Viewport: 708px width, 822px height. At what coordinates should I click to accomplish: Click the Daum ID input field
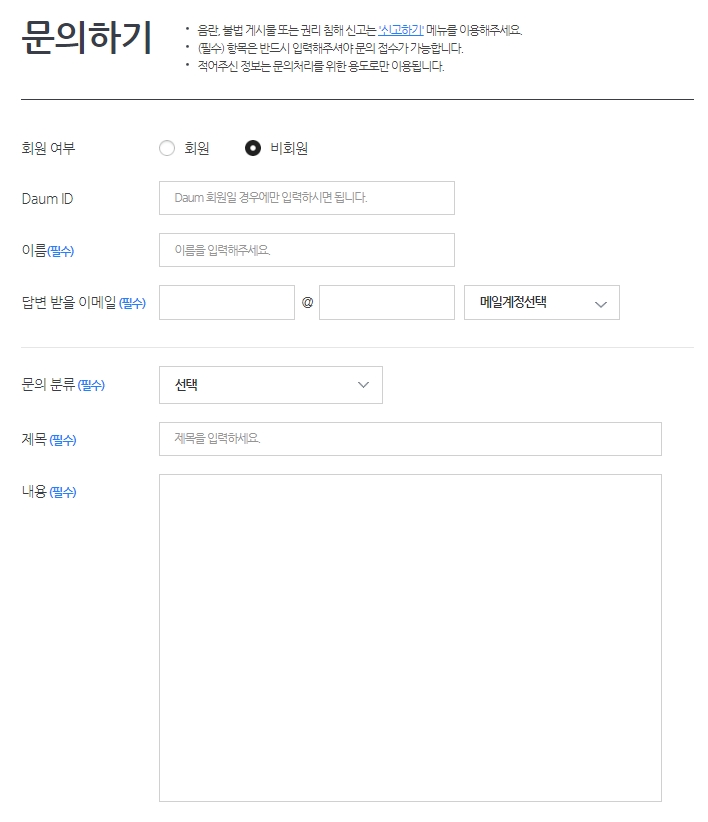(x=307, y=198)
